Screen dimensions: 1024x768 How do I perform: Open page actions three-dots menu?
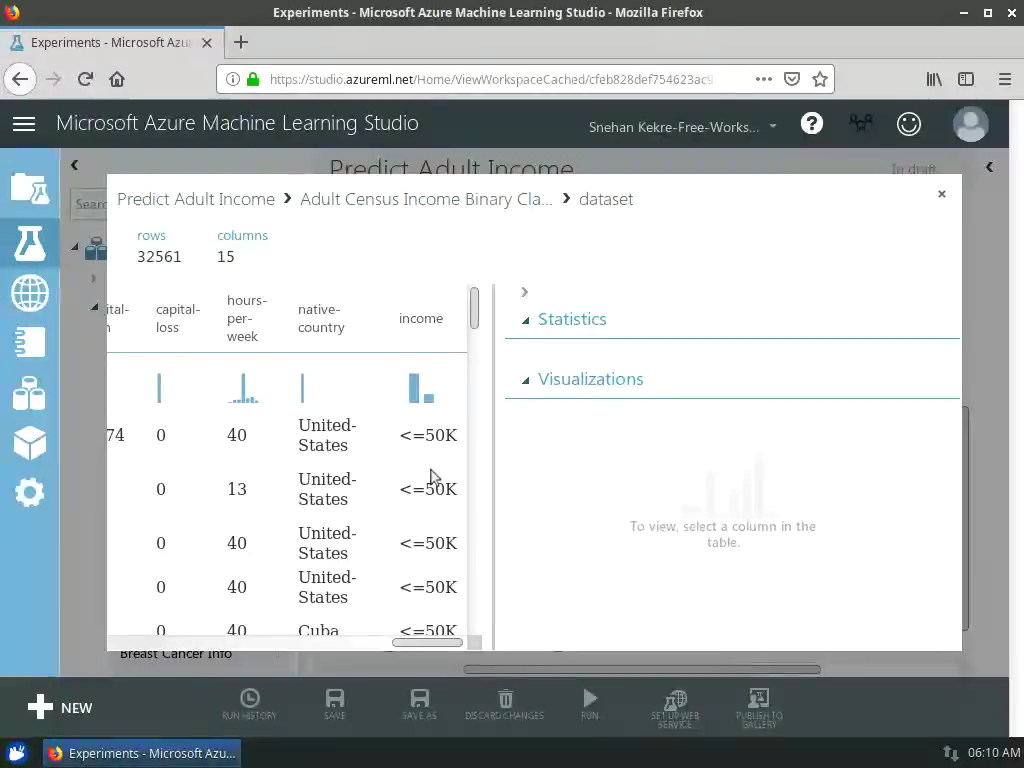tap(763, 80)
